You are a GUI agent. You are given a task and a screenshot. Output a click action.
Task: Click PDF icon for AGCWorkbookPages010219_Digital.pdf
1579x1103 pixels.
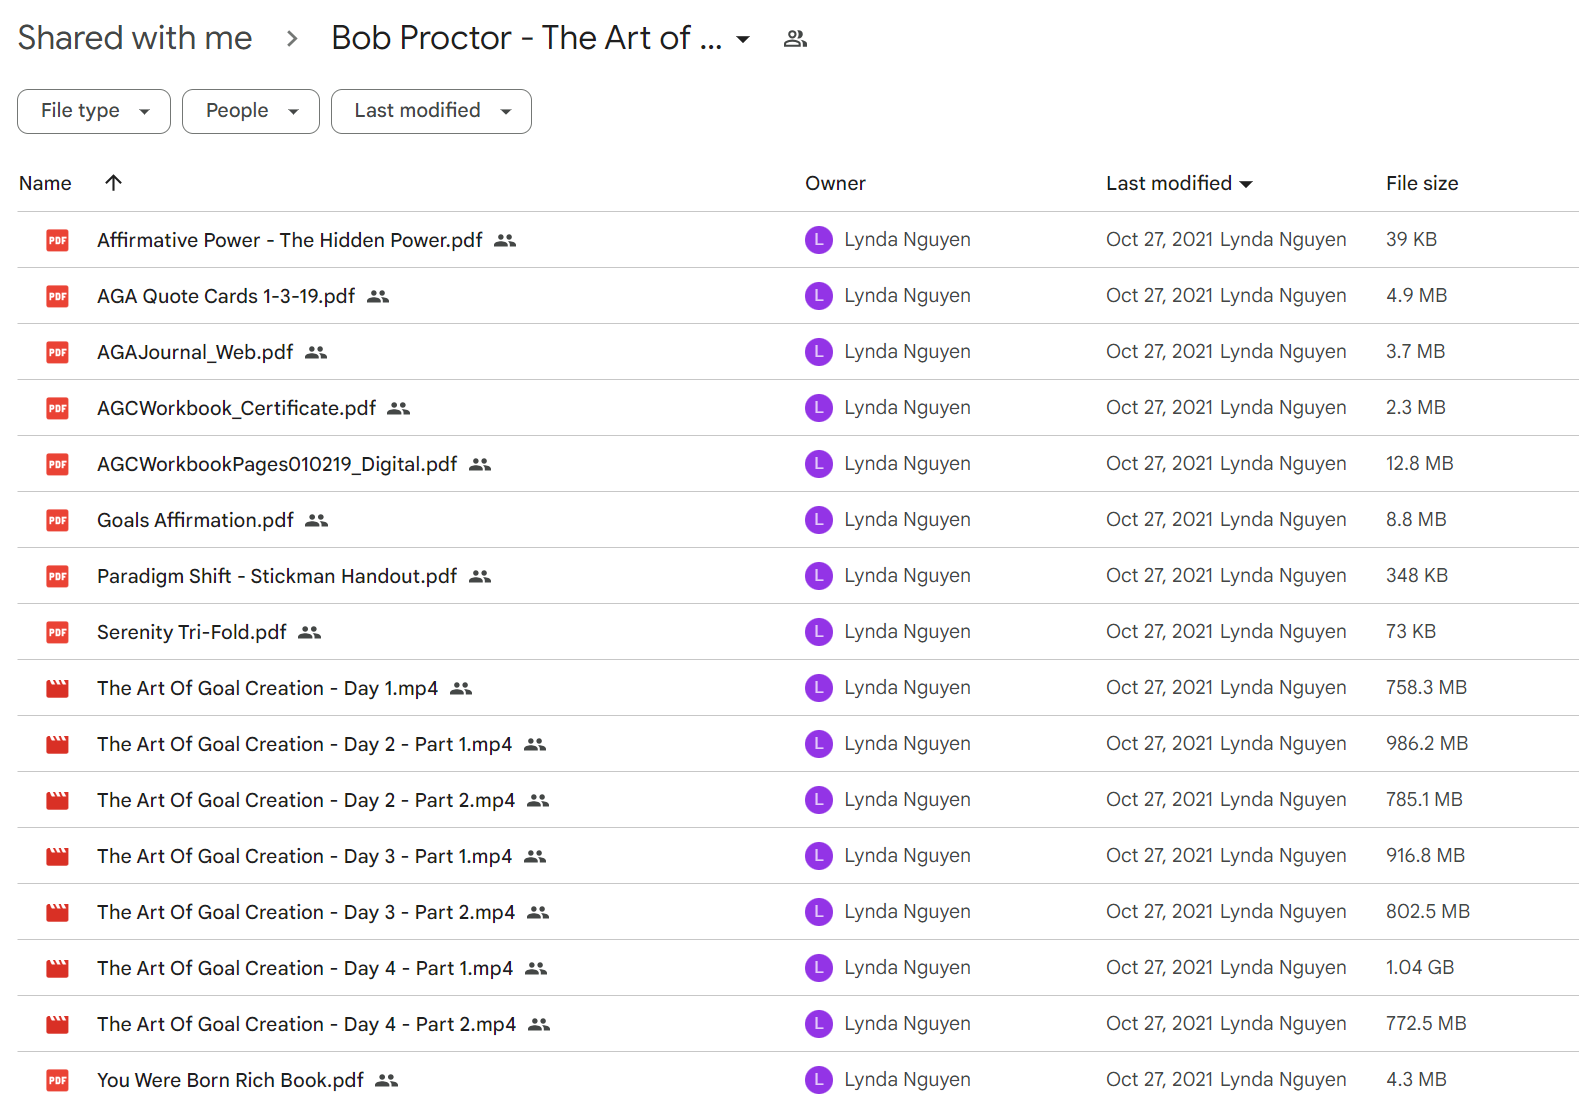tap(58, 464)
